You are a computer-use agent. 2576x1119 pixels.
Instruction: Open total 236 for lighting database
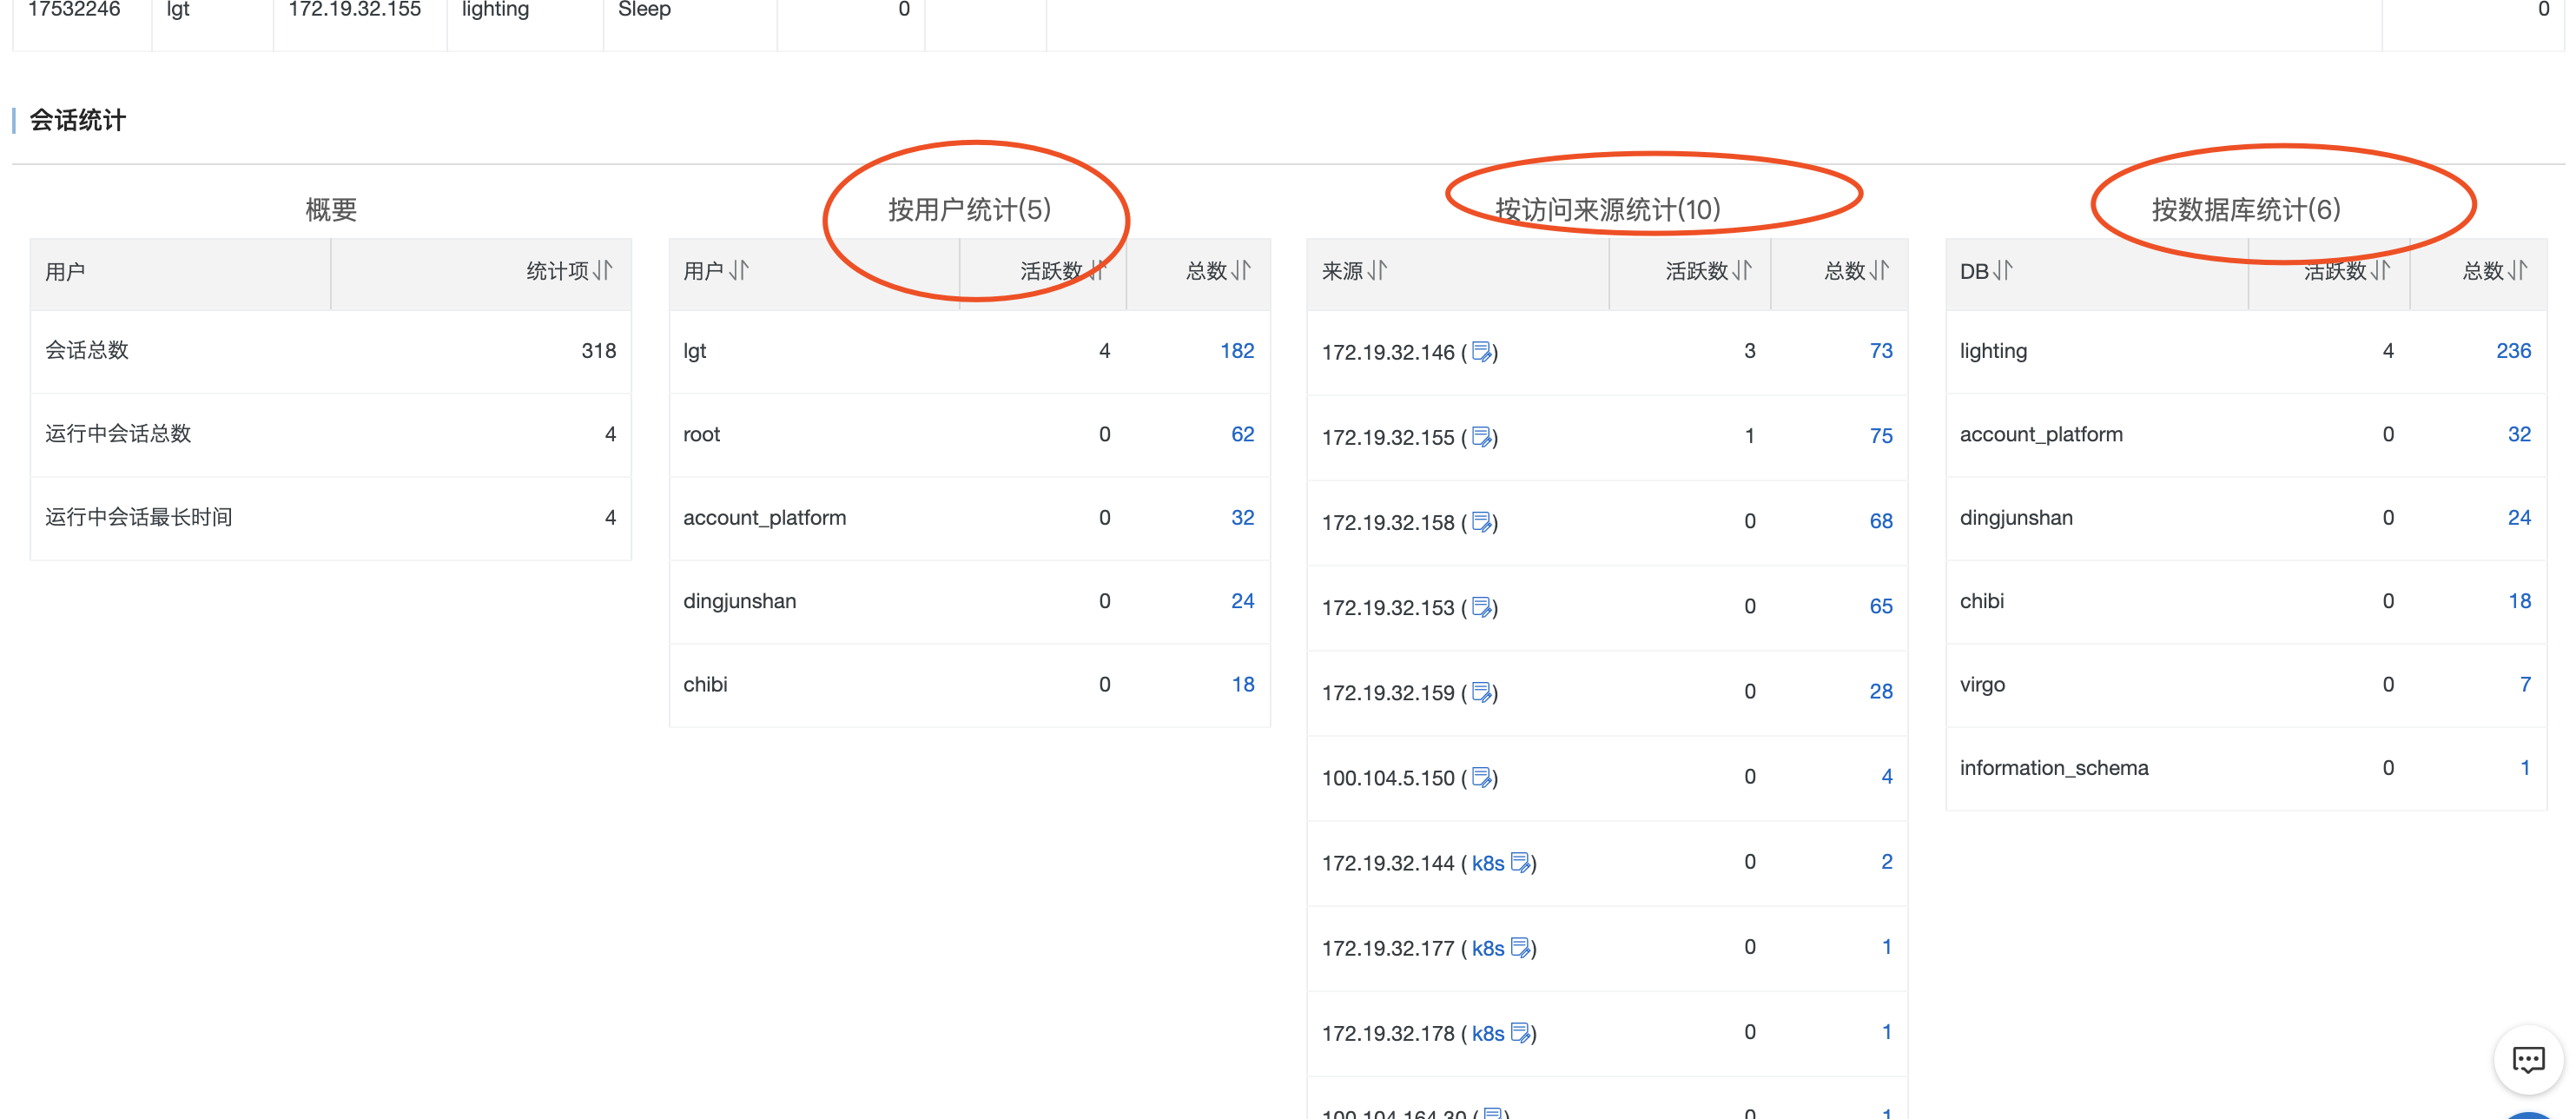click(x=2513, y=351)
